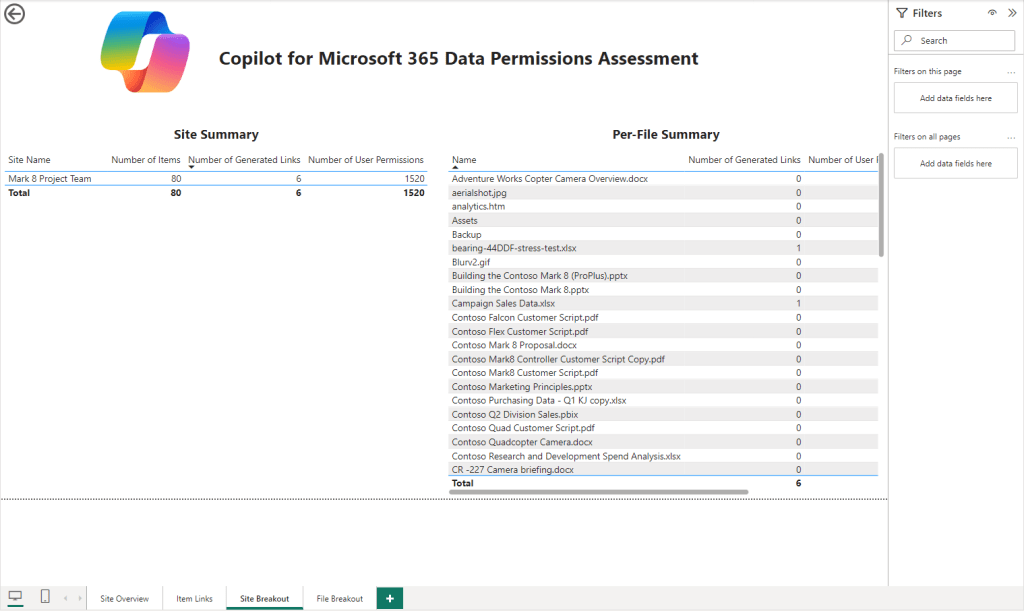This screenshot has width=1024, height=611.
Task: Open the File Breakout tab
Action: 339,599
